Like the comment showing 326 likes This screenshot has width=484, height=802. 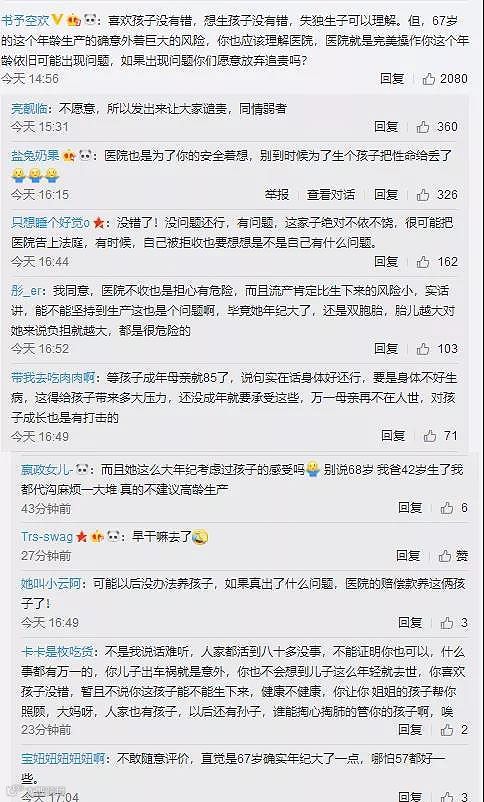click(423, 195)
